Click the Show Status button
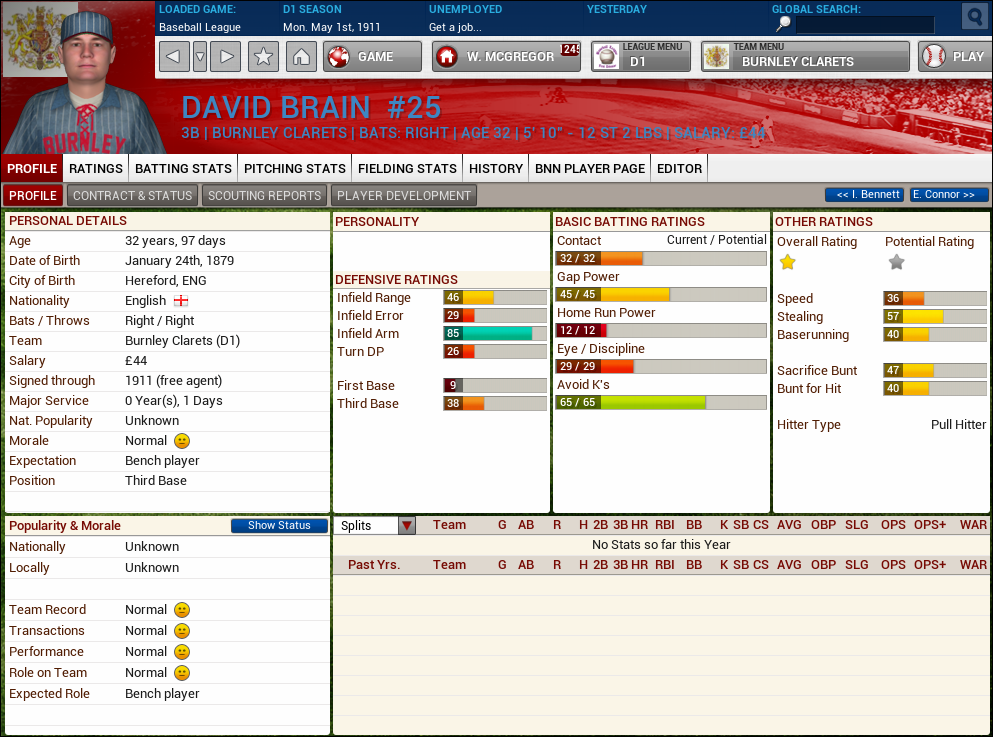Screen dimensions: 993x737 pos(279,526)
